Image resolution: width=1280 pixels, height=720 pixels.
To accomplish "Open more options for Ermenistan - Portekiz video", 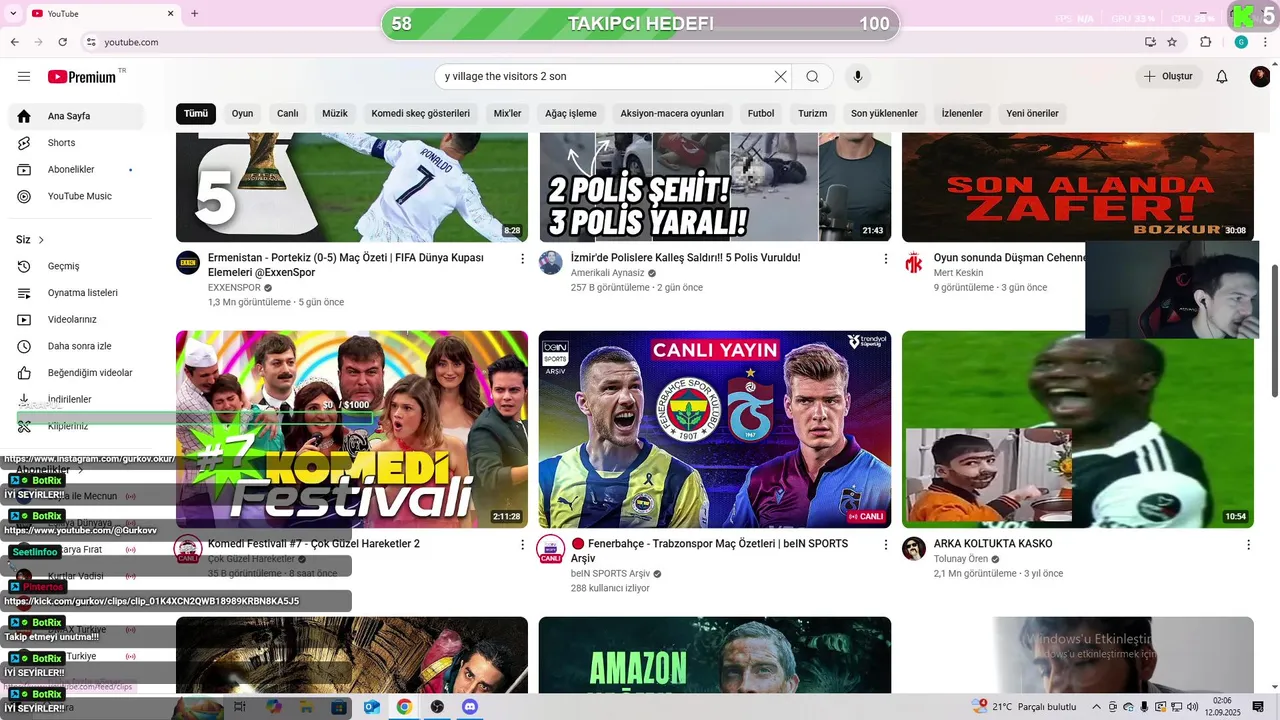I will click(522, 259).
